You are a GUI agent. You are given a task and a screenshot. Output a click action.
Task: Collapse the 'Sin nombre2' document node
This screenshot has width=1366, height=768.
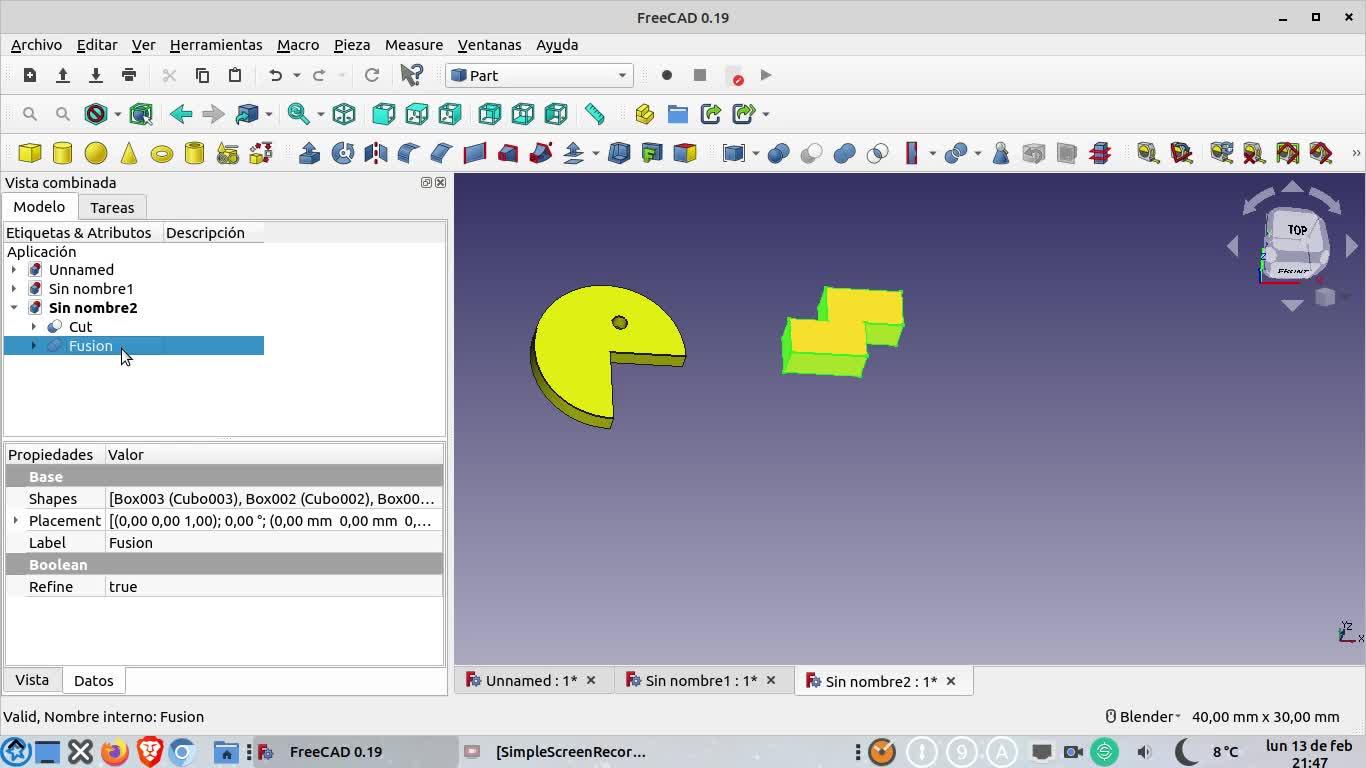point(14,308)
